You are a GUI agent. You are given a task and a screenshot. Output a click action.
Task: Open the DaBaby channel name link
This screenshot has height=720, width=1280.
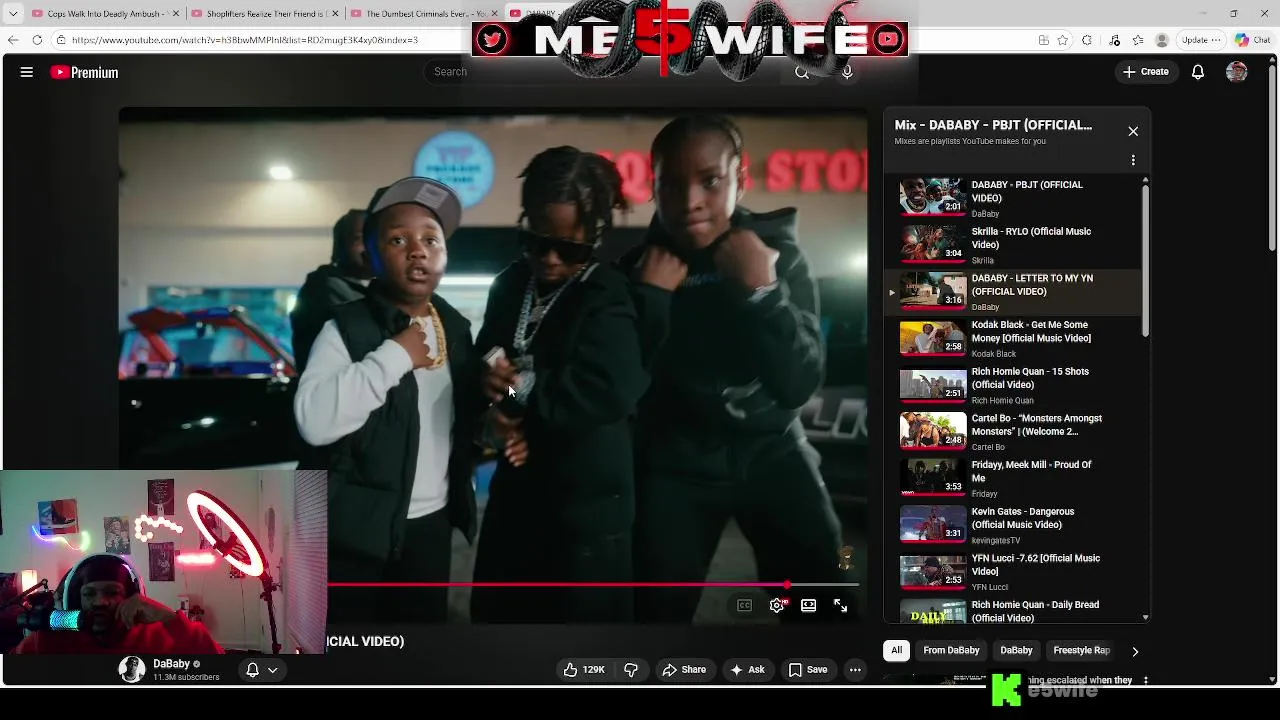click(171, 664)
